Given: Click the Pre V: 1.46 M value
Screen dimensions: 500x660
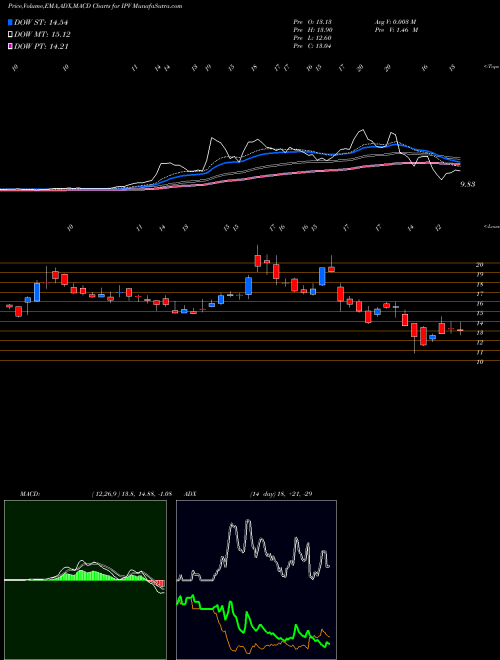Looking at the screenshot, I should pos(396,30).
